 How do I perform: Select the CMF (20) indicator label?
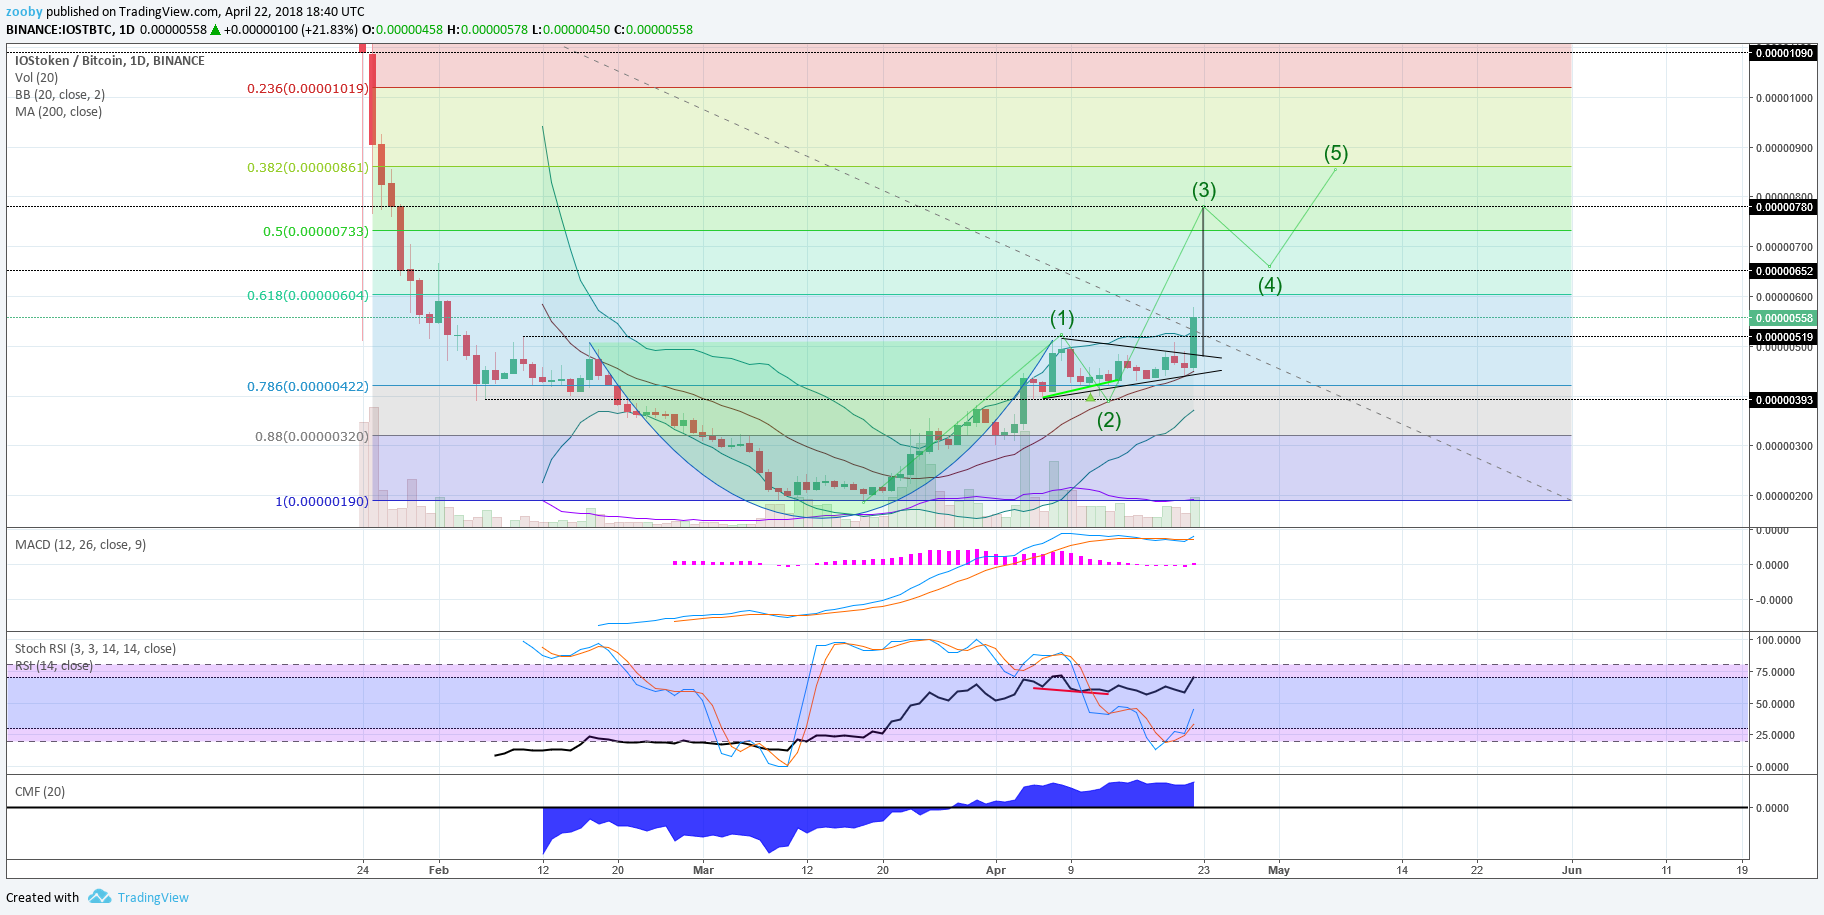[x=40, y=792]
